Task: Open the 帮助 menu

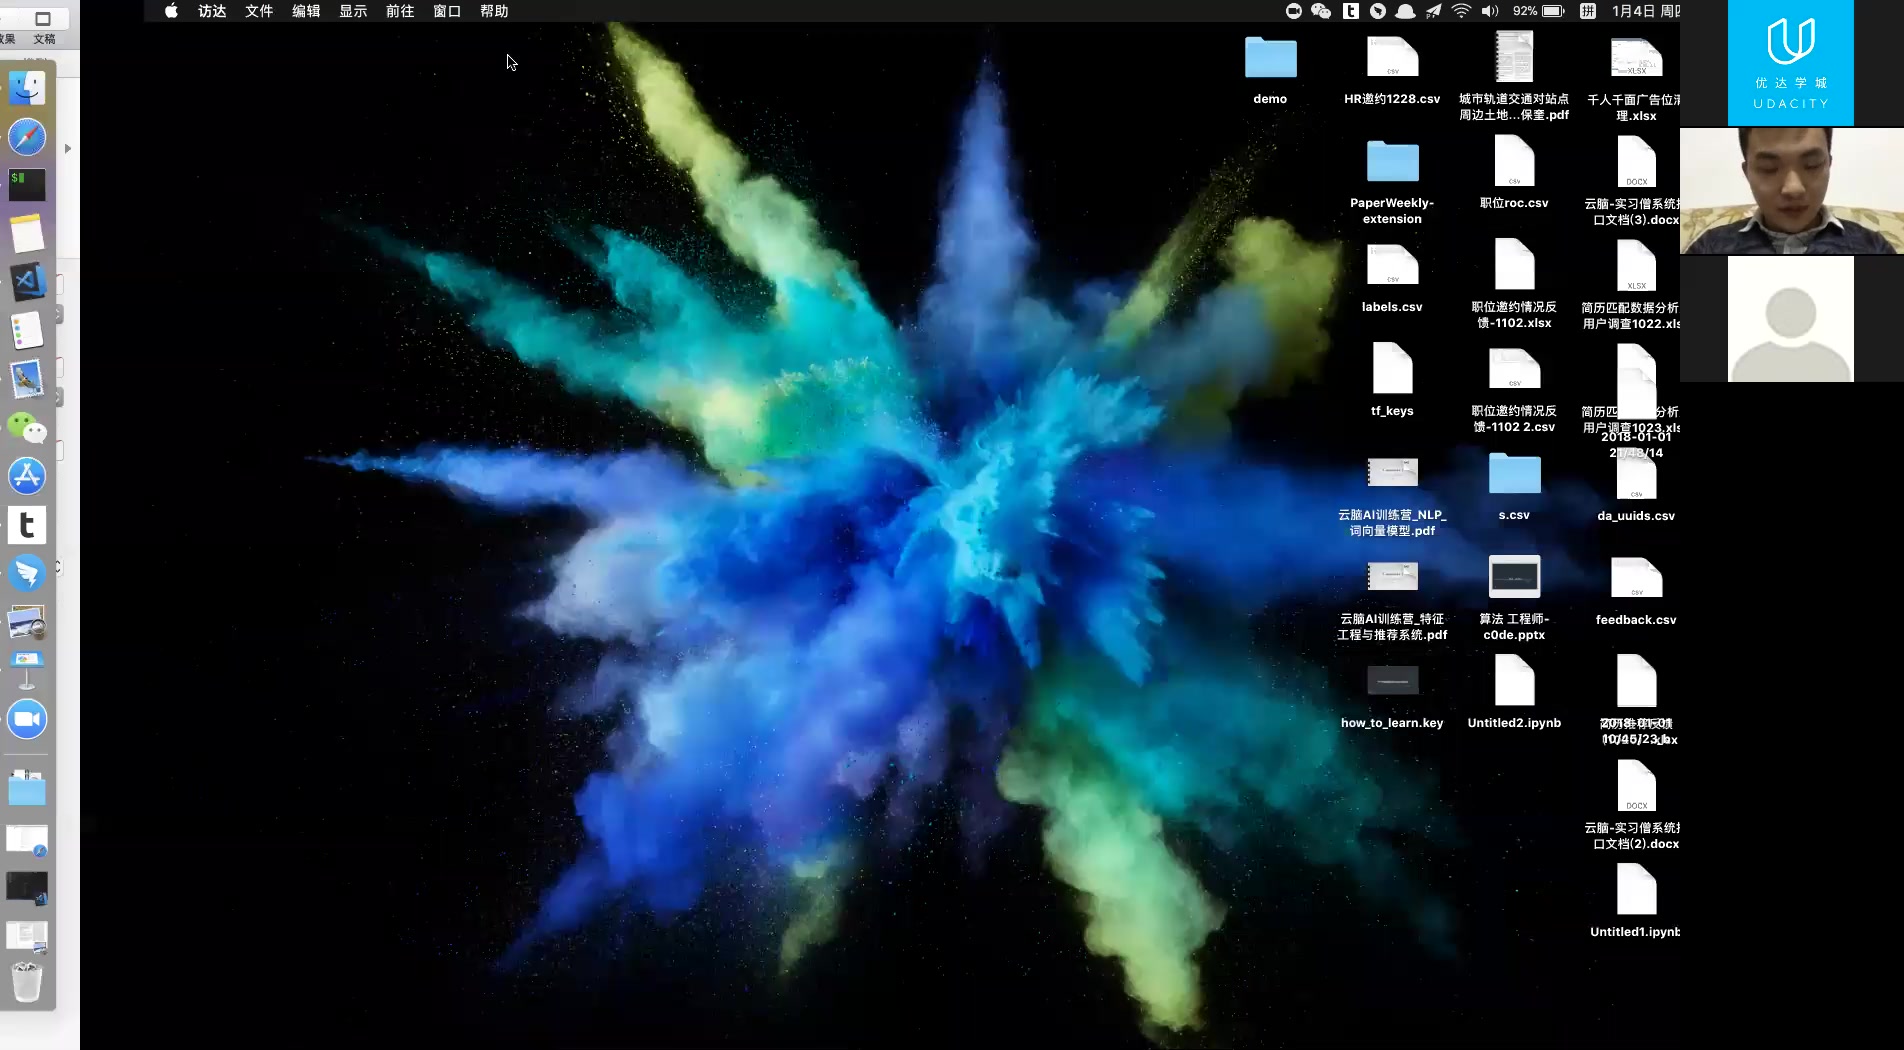Action: (494, 11)
